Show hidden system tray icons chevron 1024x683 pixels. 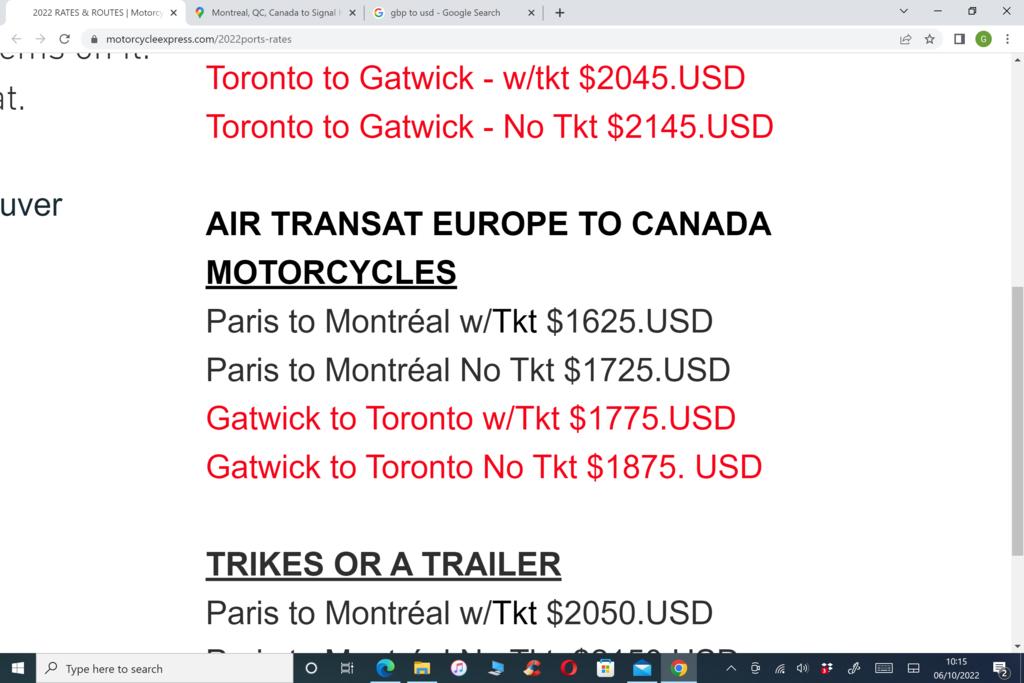pos(731,668)
